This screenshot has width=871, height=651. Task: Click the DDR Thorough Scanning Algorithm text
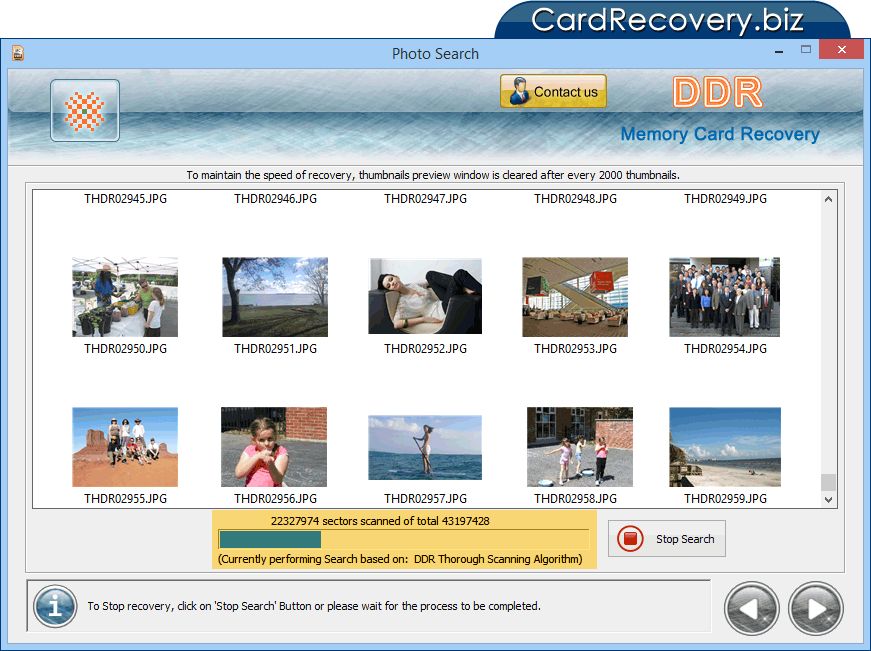coord(498,559)
